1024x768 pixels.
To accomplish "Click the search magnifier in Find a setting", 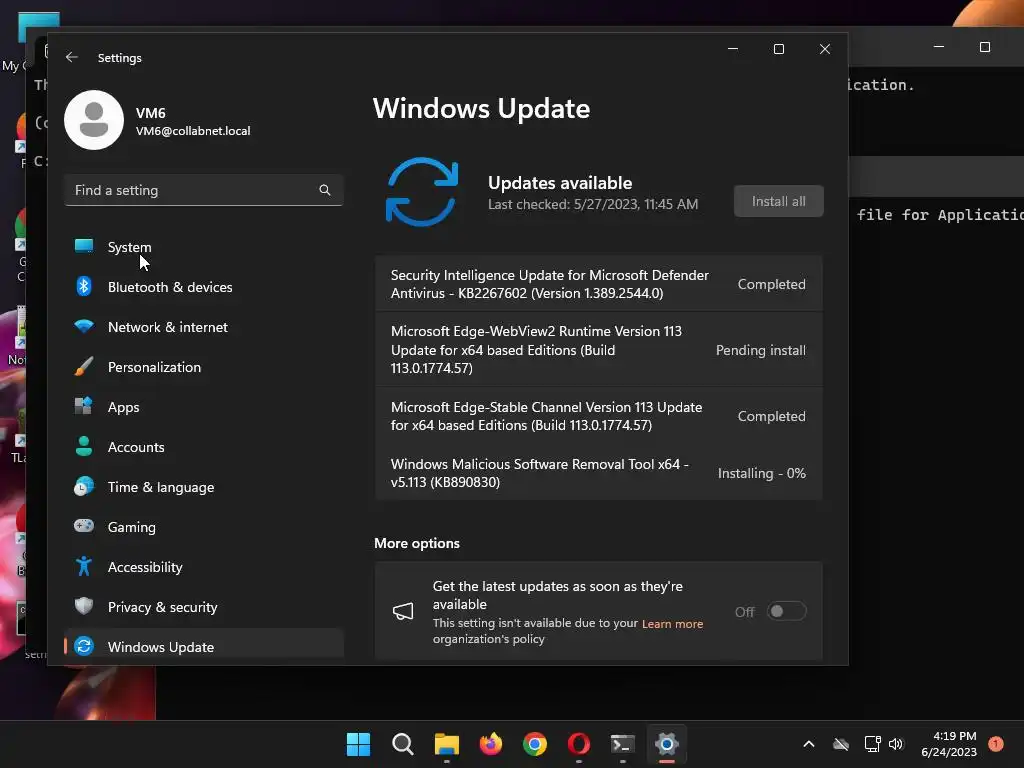I will tap(325, 190).
